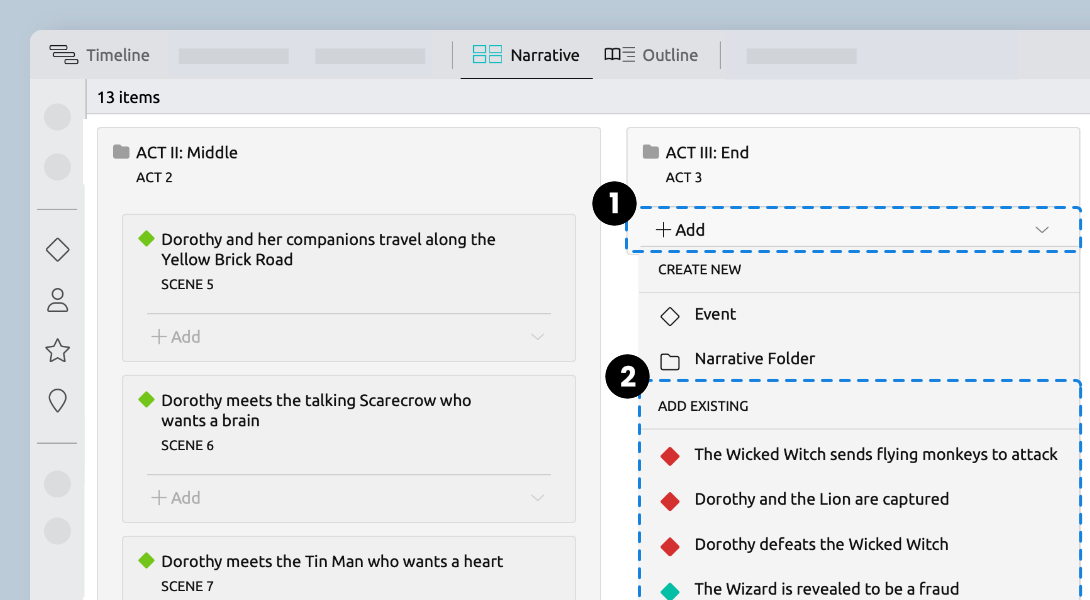Select the ACT II: Middle folder title
Image resolution: width=1090 pixels, height=600 pixels.
pos(186,152)
